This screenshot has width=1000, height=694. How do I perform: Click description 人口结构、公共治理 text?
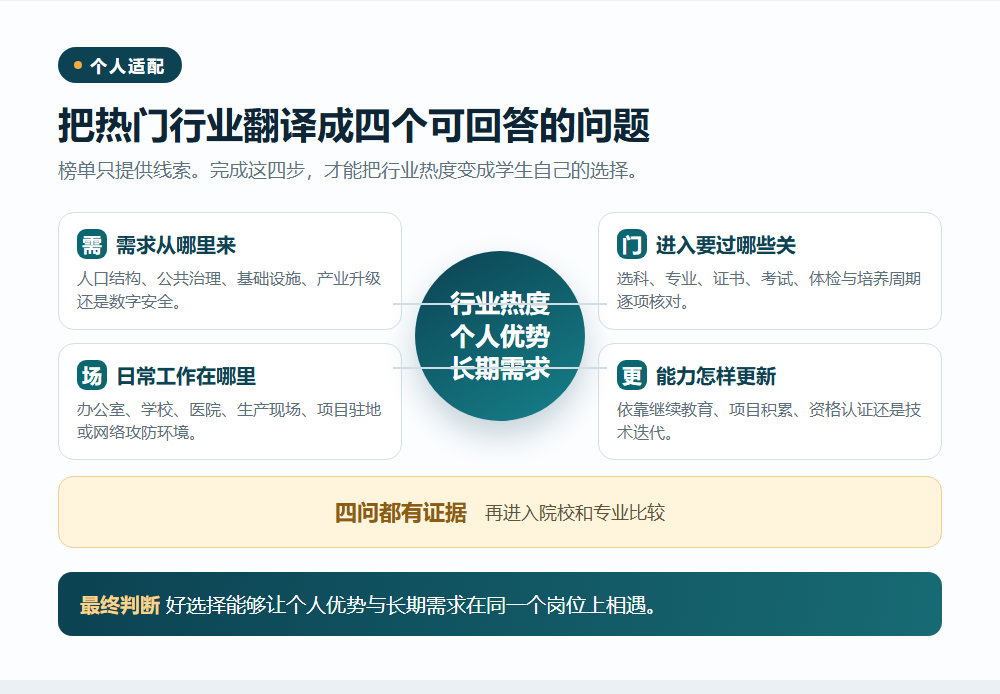(229, 290)
